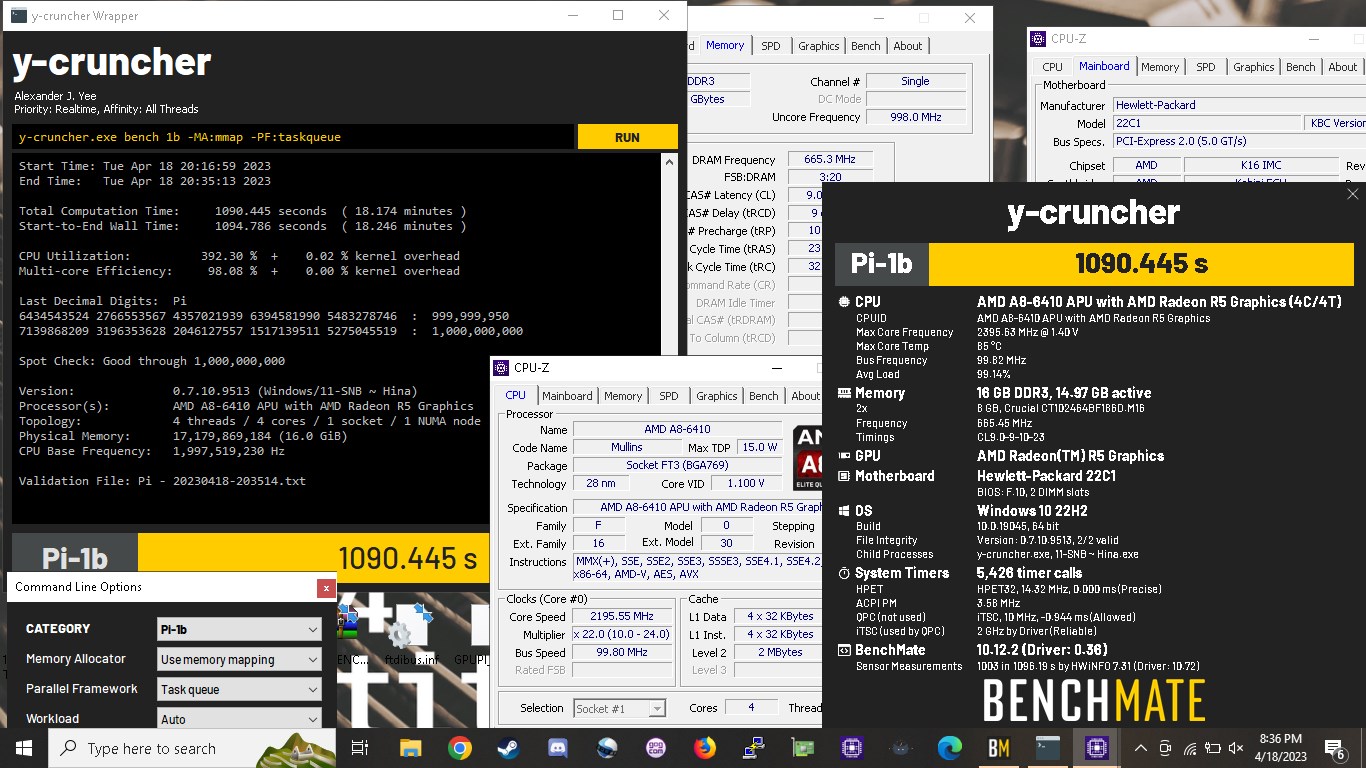
Task: Close the Command Line Options dialog
Action: tap(325, 588)
